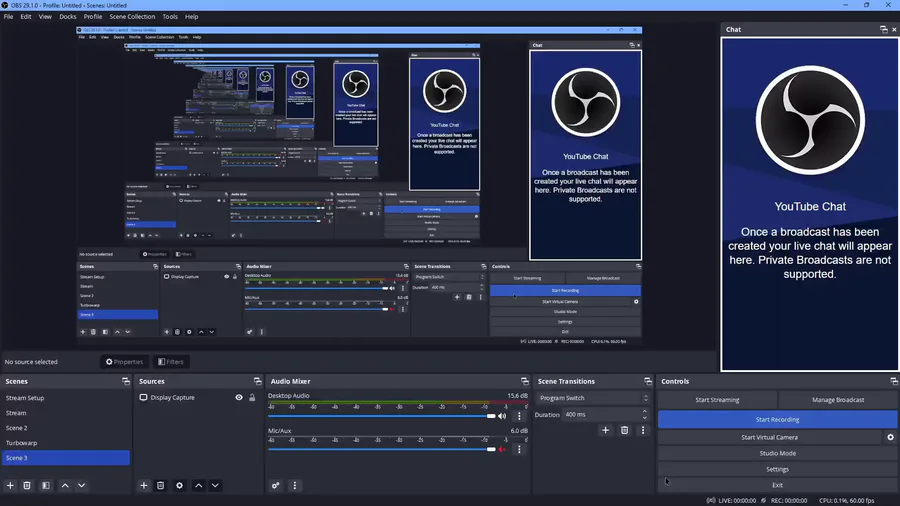Move scene up with arrow icon
The image size is (900, 506).
pos(65,485)
